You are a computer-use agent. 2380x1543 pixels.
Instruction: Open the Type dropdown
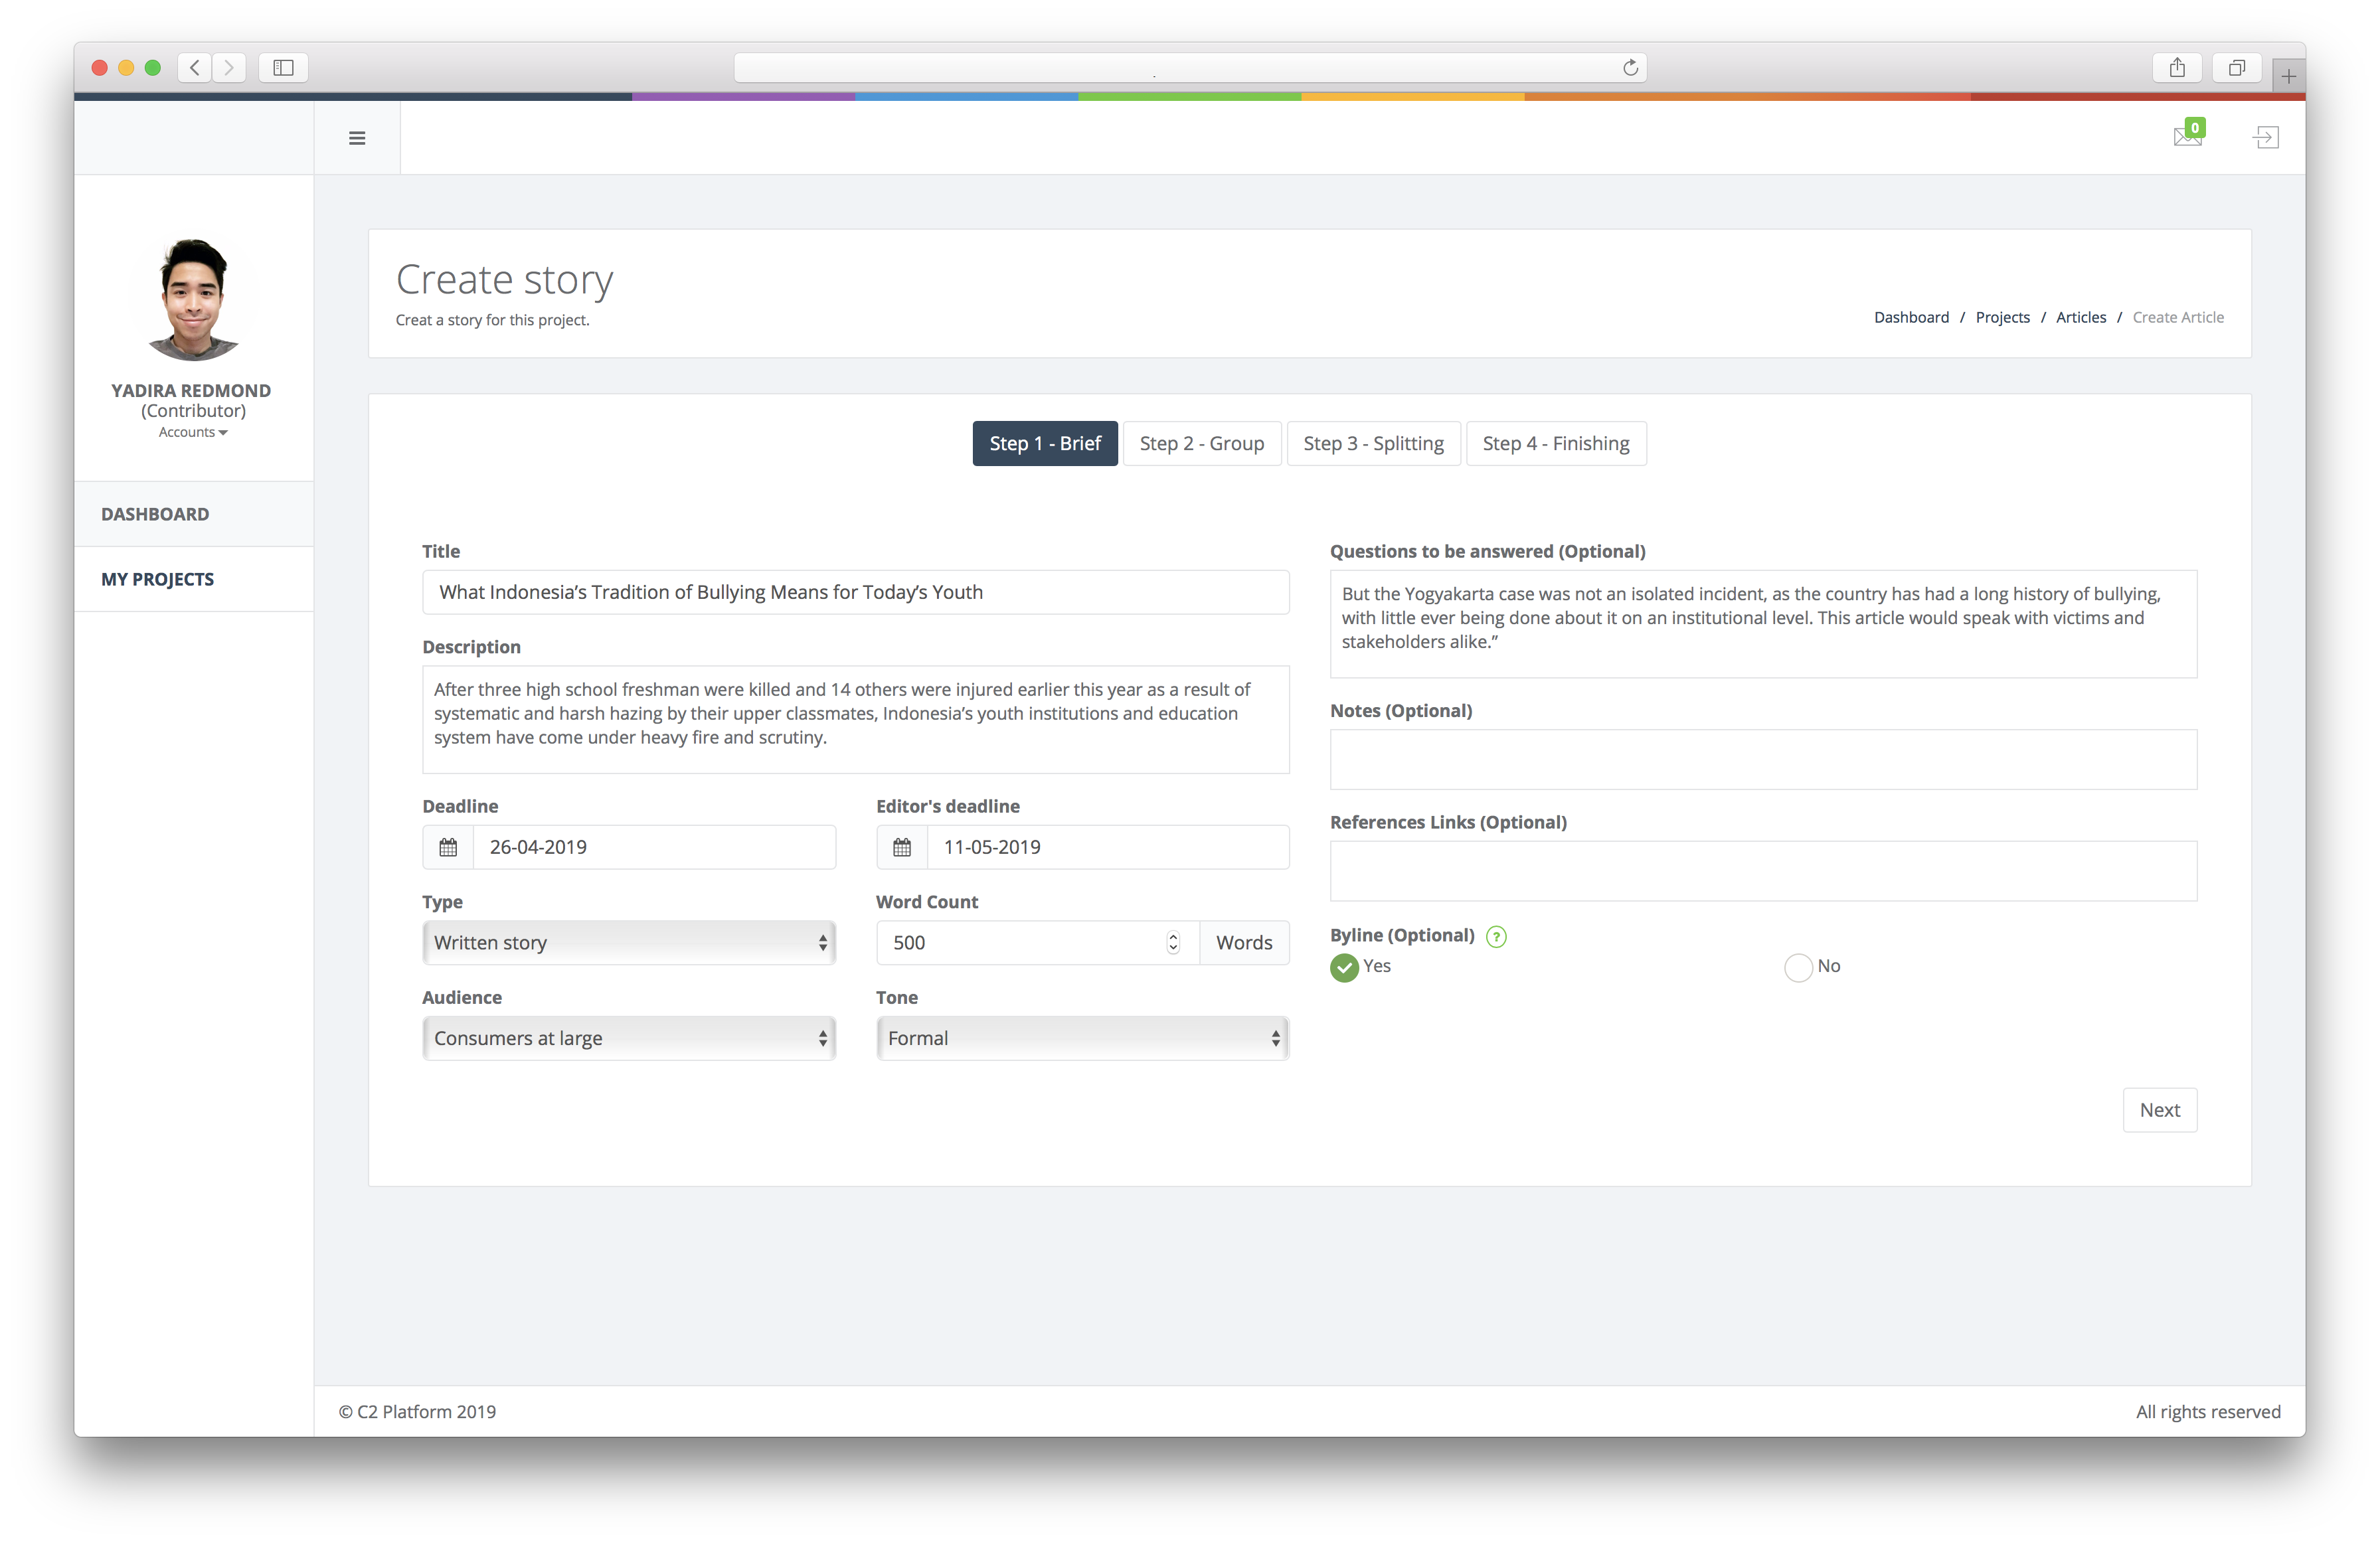pos(629,943)
